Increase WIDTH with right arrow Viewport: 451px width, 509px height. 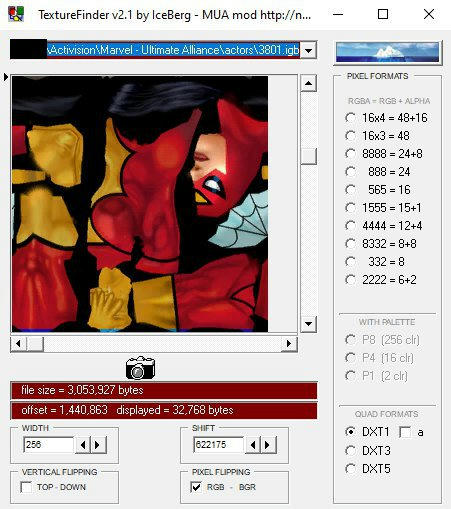click(x=98, y=445)
